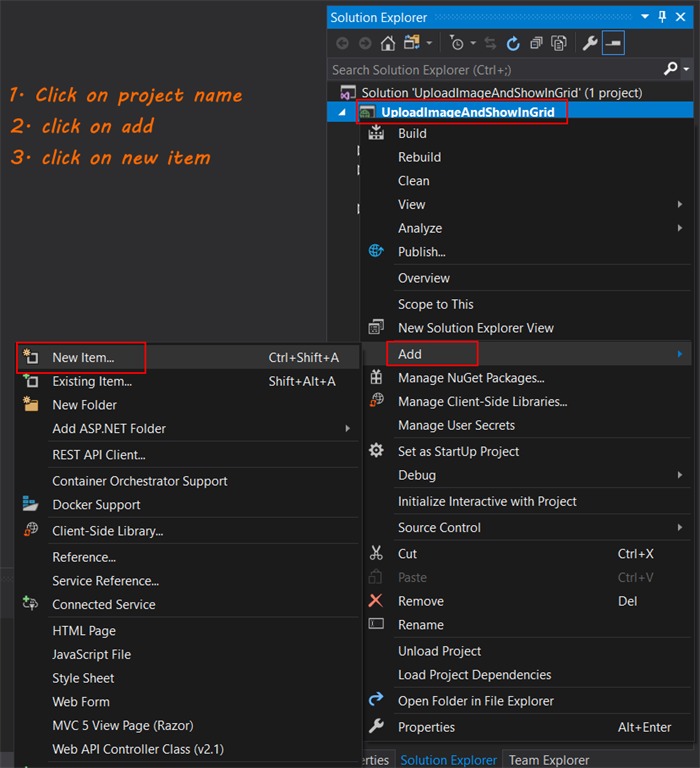Toggle the Preview Selected Items button
700x768 pixels.
click(613, 43)
